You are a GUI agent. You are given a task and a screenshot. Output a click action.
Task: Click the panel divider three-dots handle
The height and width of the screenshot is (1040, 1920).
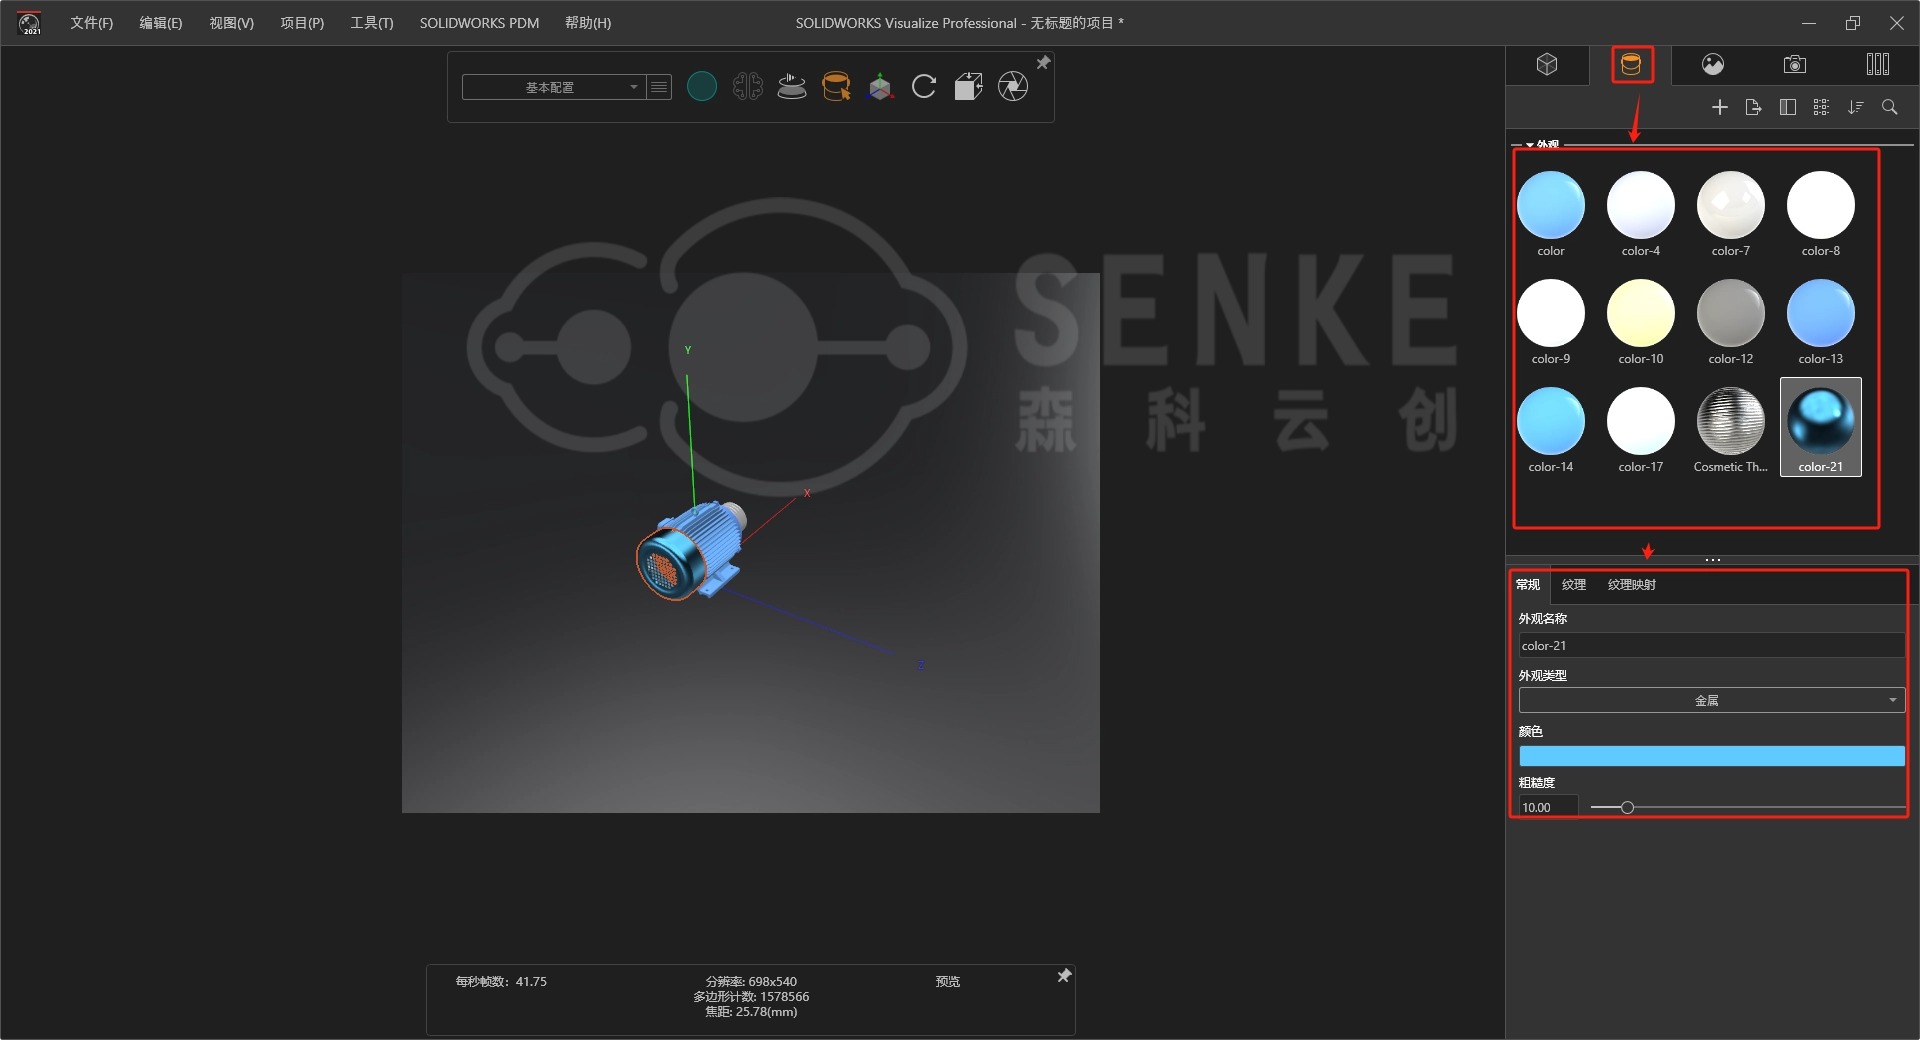pos(1713,560)
